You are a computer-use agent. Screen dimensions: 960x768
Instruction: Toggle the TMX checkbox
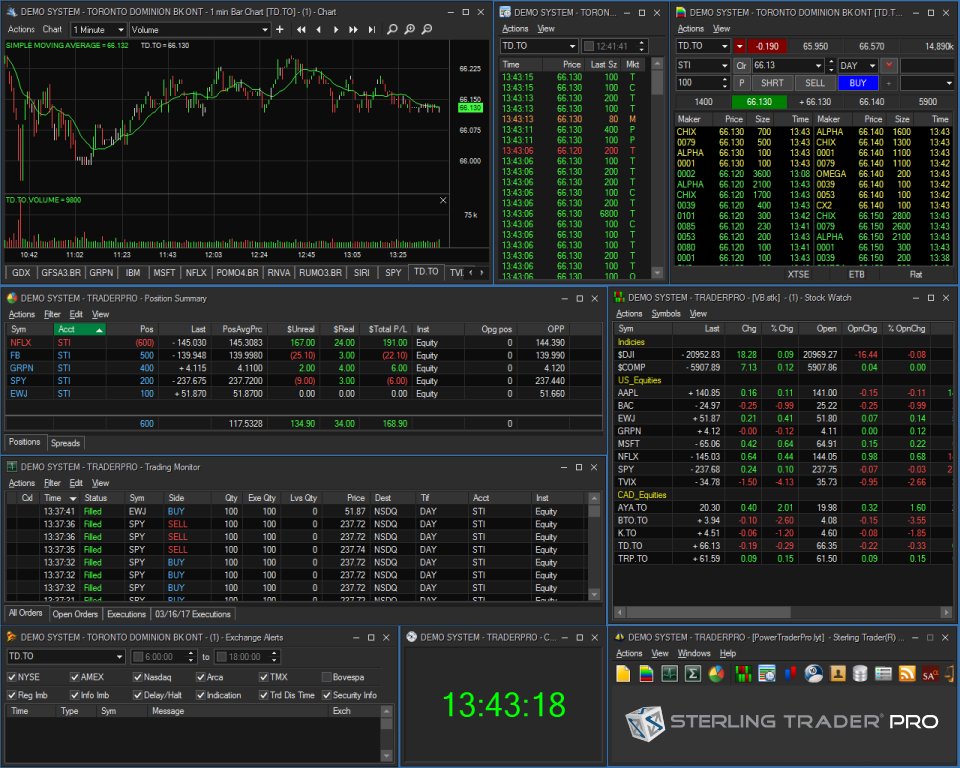pyautogui.click(x=264, y=677)
